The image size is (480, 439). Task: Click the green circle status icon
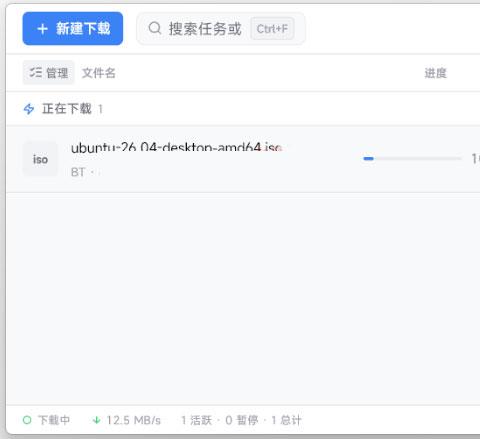tap(27, 420)
